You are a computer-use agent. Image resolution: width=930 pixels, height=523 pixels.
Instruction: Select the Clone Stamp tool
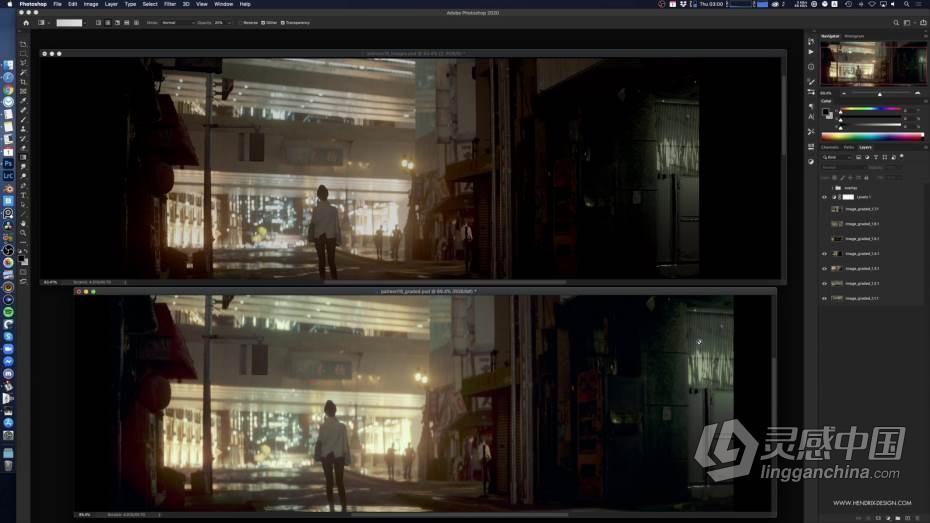pos(23,129)
